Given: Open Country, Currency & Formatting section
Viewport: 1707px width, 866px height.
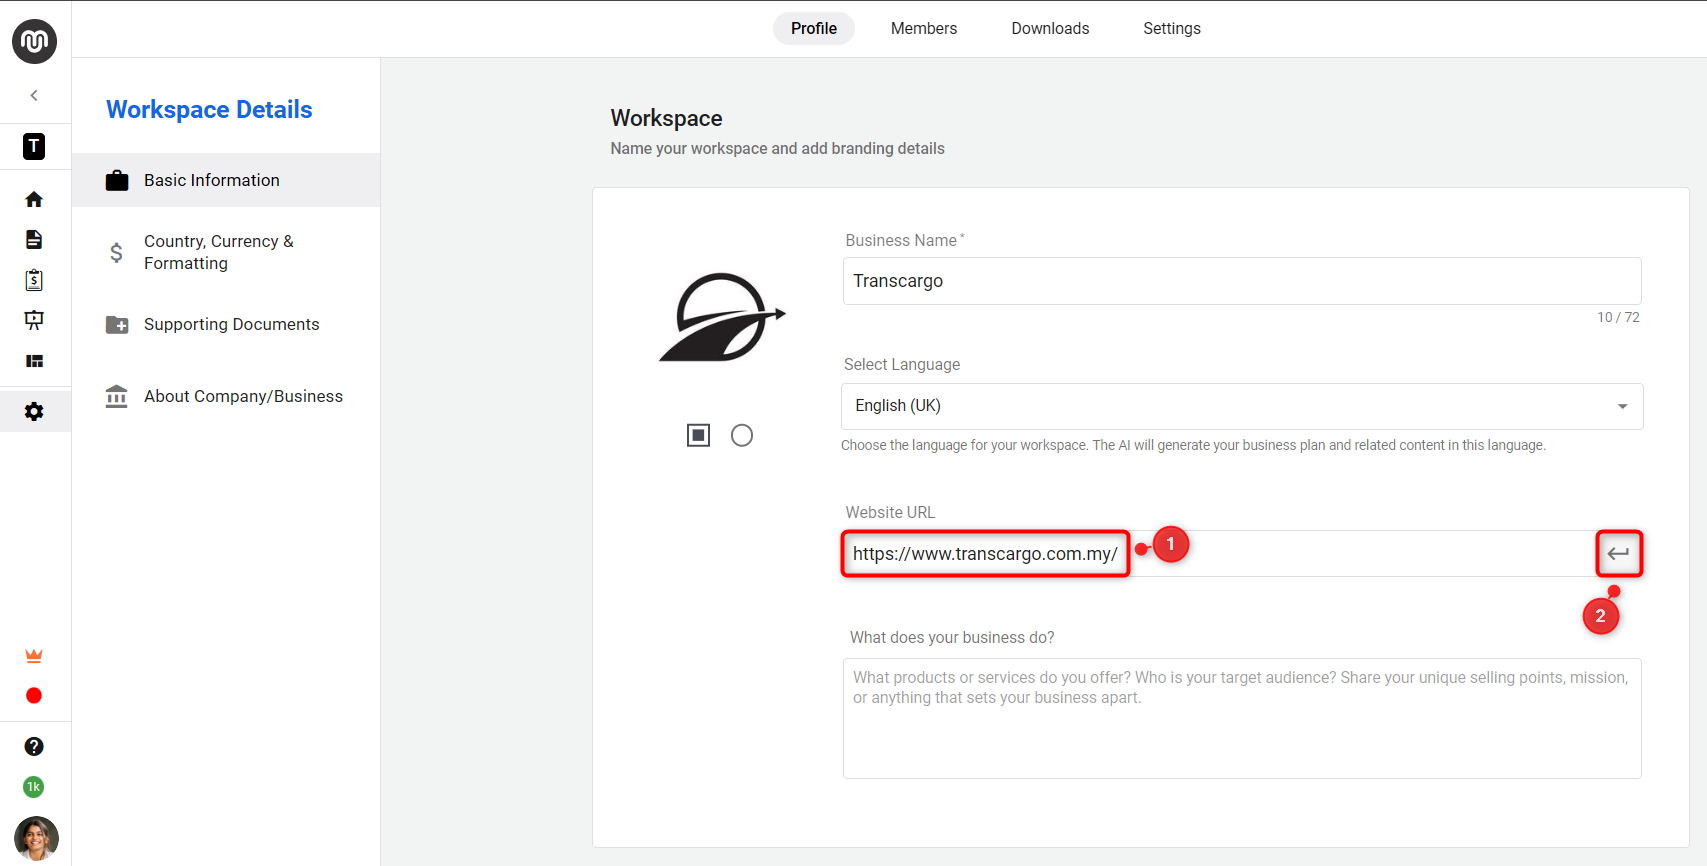Looking at the screenshot, I should 226,252.
